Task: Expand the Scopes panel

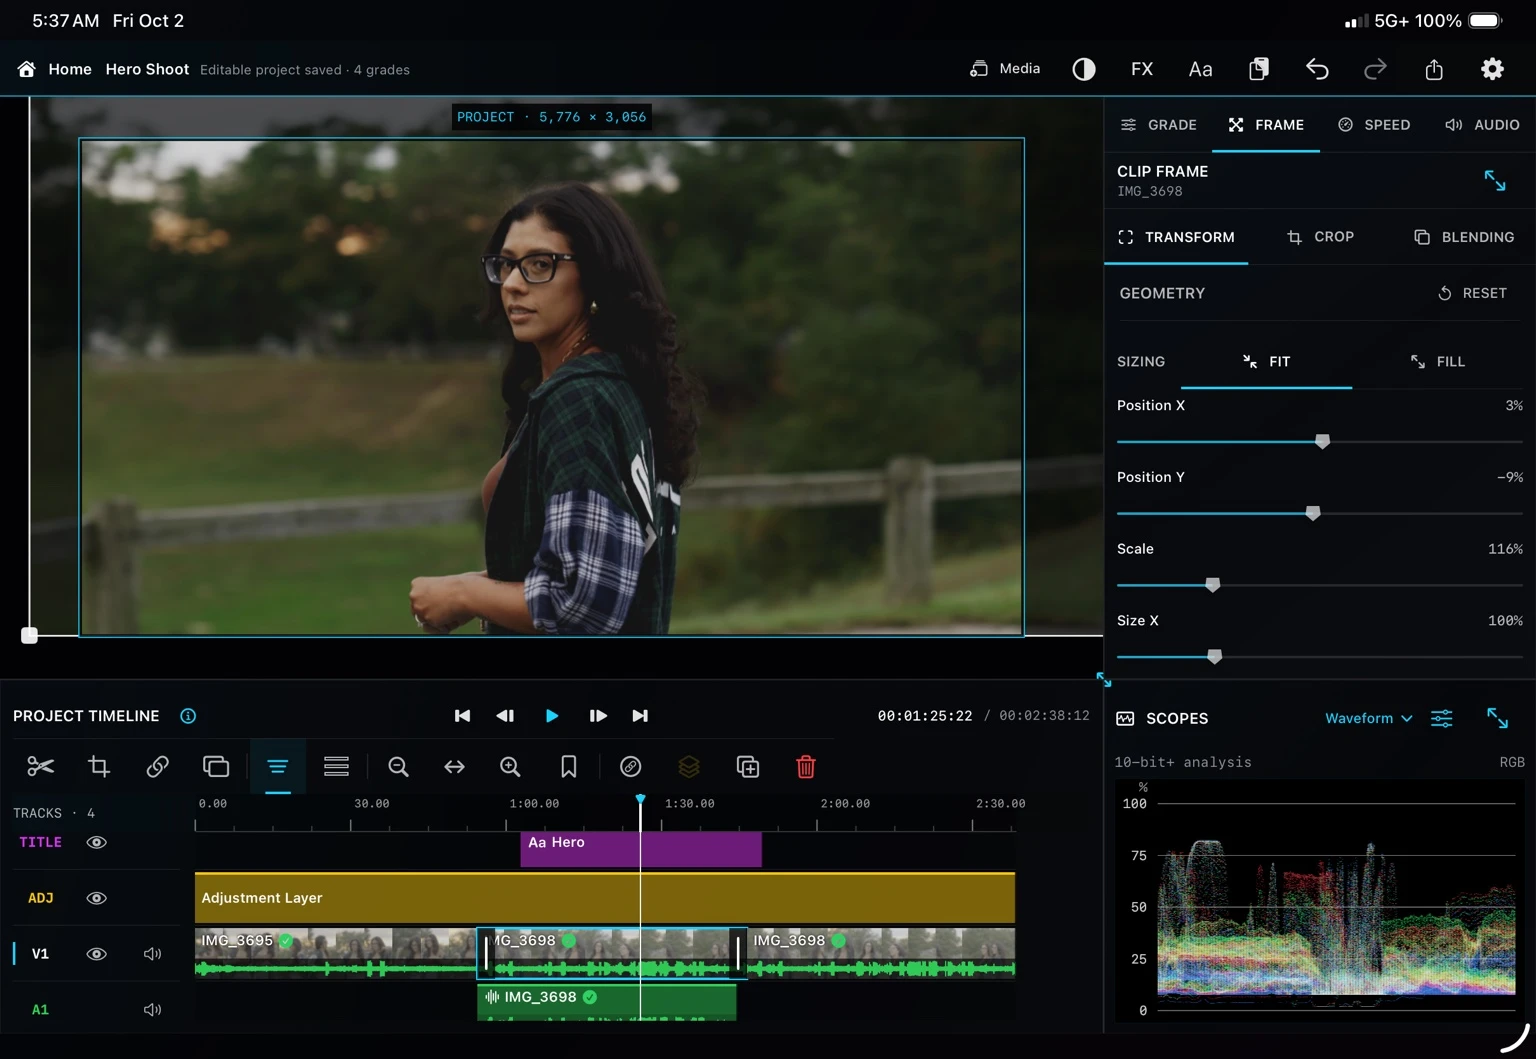Action: [x=1497, y=718]
